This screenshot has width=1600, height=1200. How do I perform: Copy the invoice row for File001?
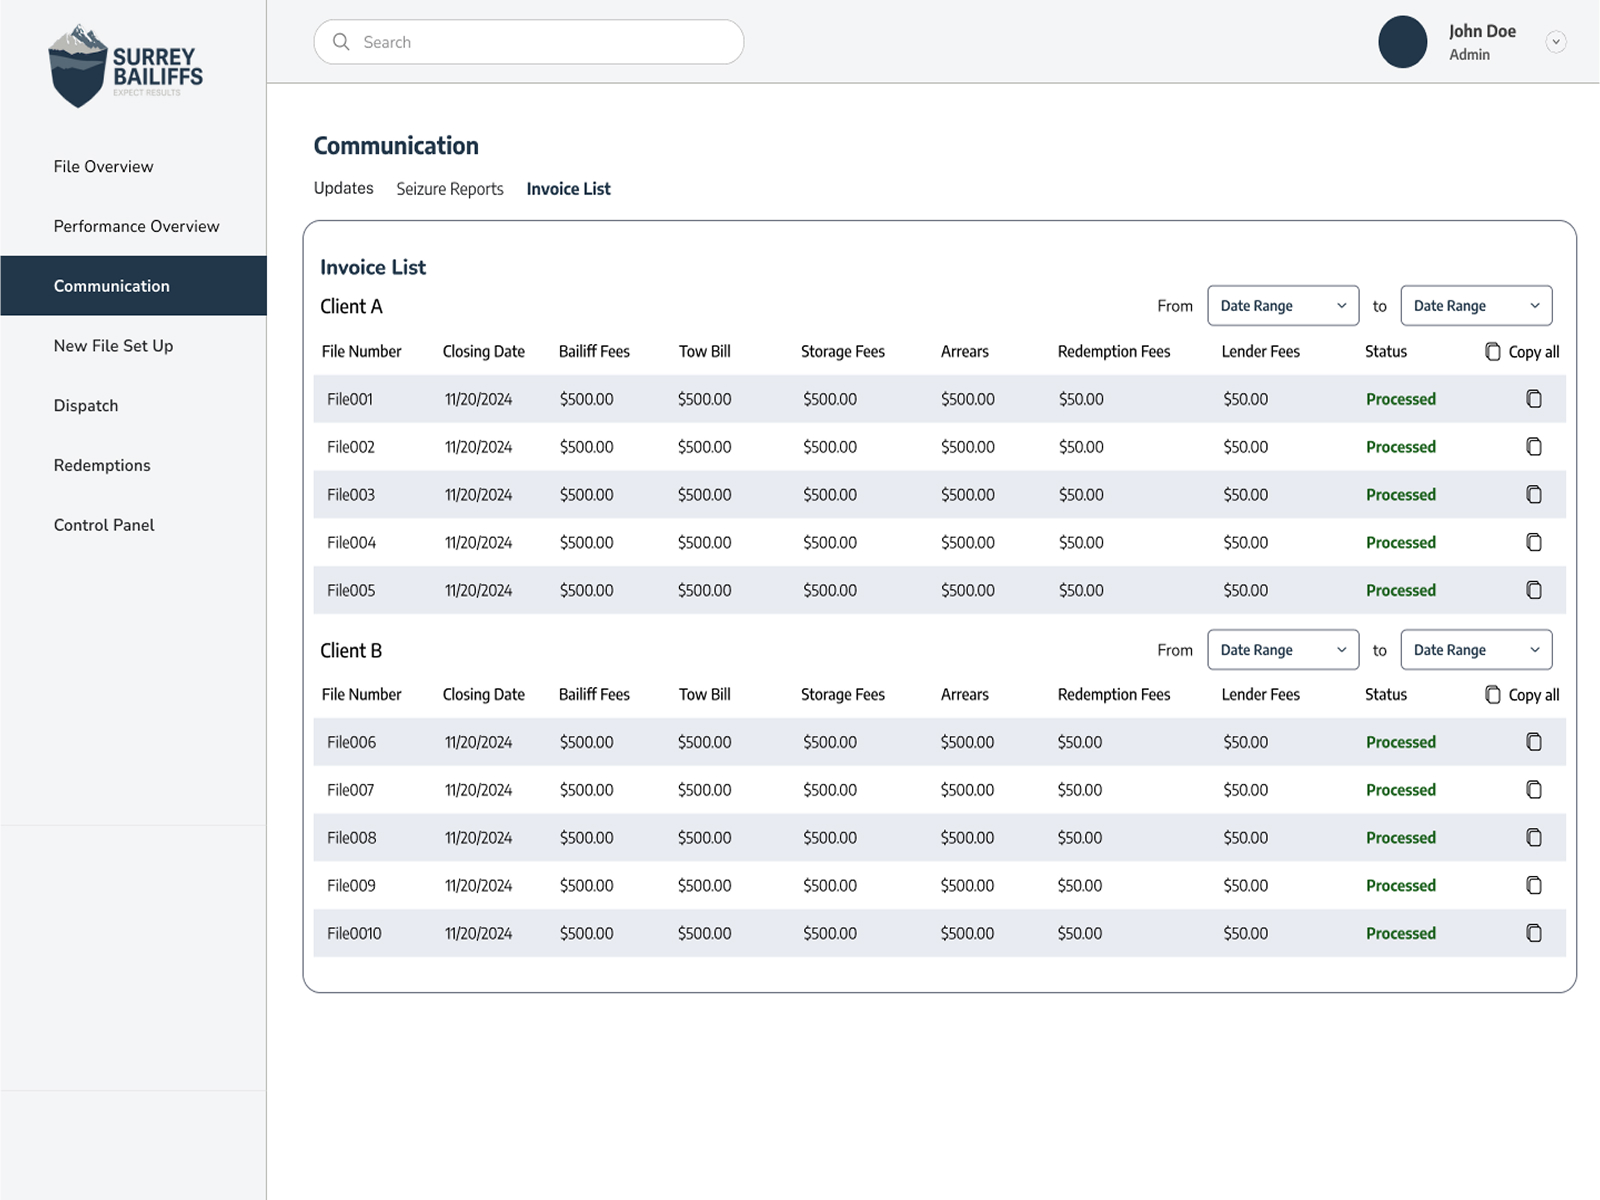[1535, 398]
